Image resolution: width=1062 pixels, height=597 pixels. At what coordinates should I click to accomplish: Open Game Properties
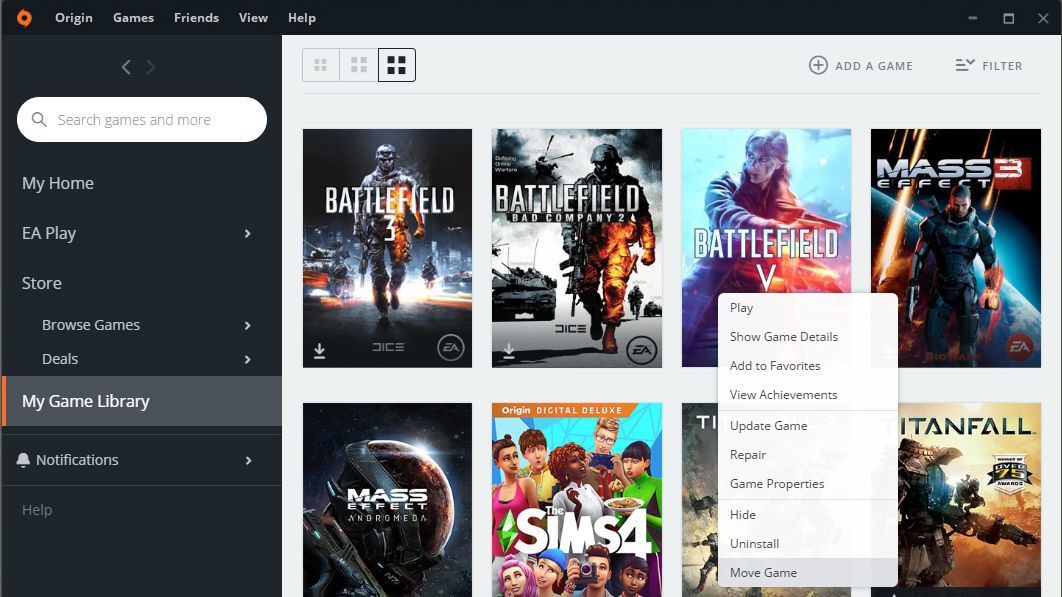[x=807, y=484]
